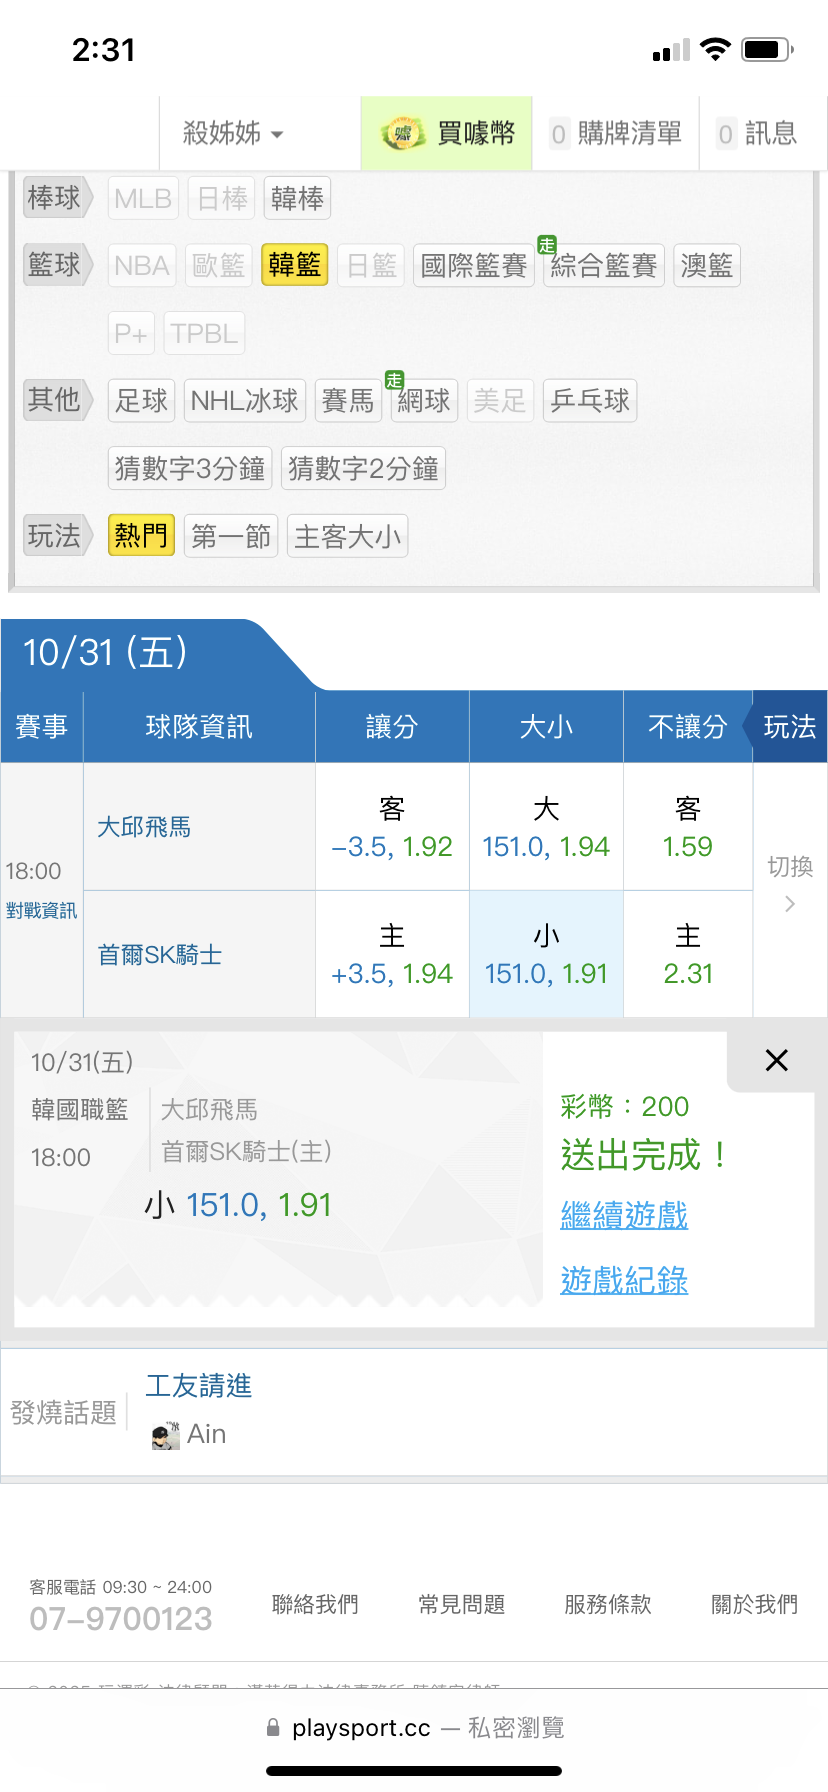Open the 購牌清單 cart

point(616,134)
